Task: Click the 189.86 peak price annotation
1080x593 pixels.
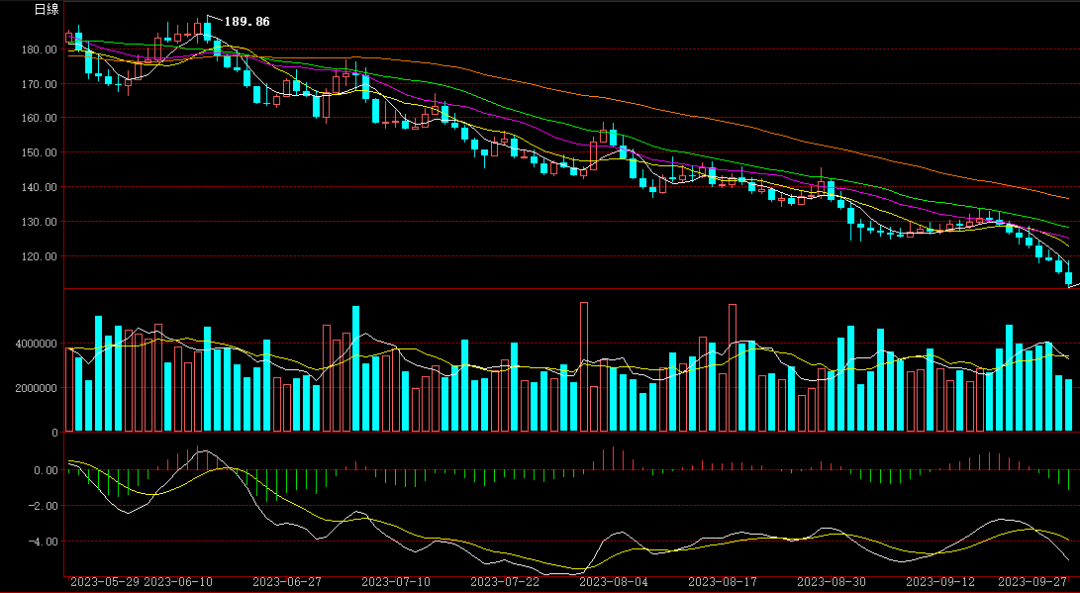Action: pyautogui.click(x=246, y=21)
